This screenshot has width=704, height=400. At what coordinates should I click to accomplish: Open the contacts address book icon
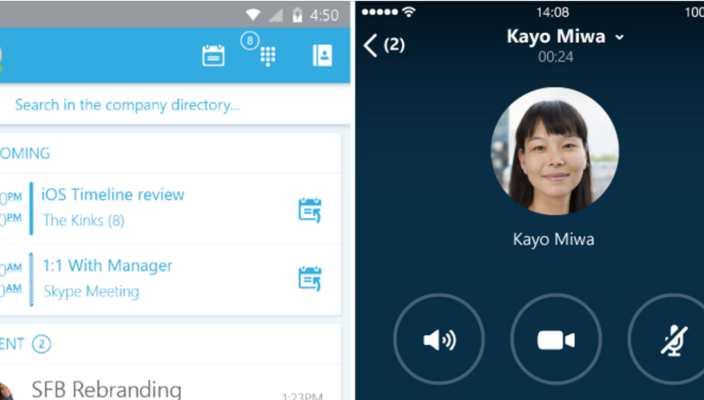pos(322,56)
